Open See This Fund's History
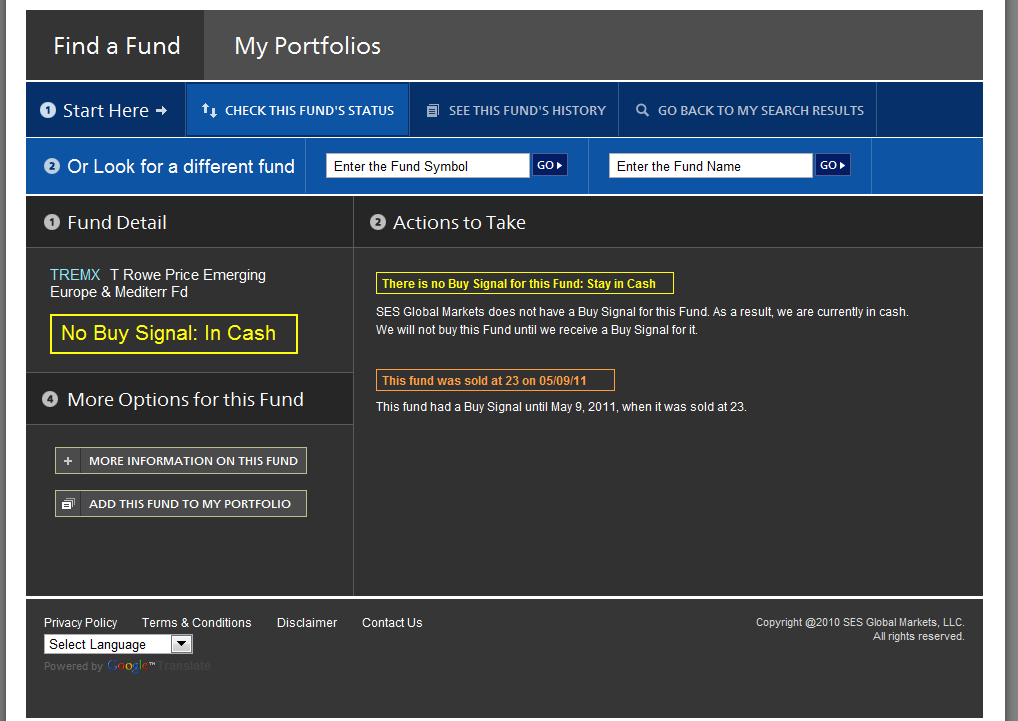 [x=527, y=111]
